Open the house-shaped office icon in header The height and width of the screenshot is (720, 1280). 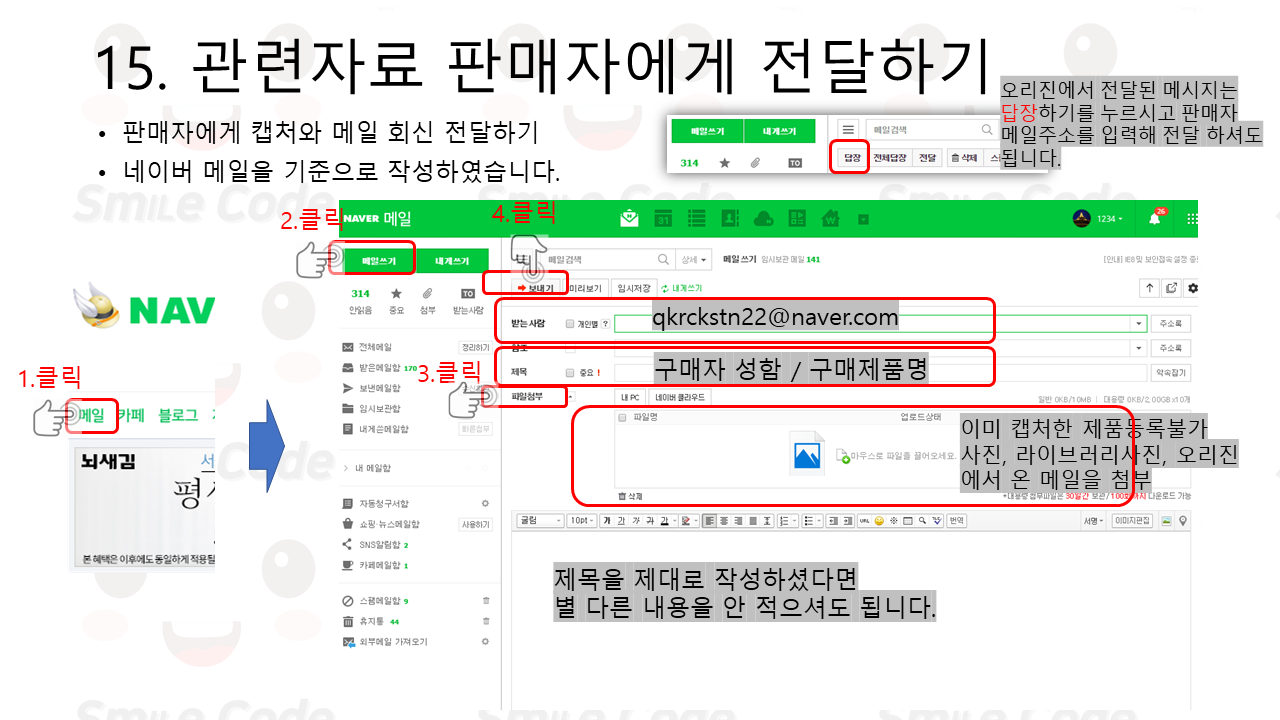[x=830, y=218]
